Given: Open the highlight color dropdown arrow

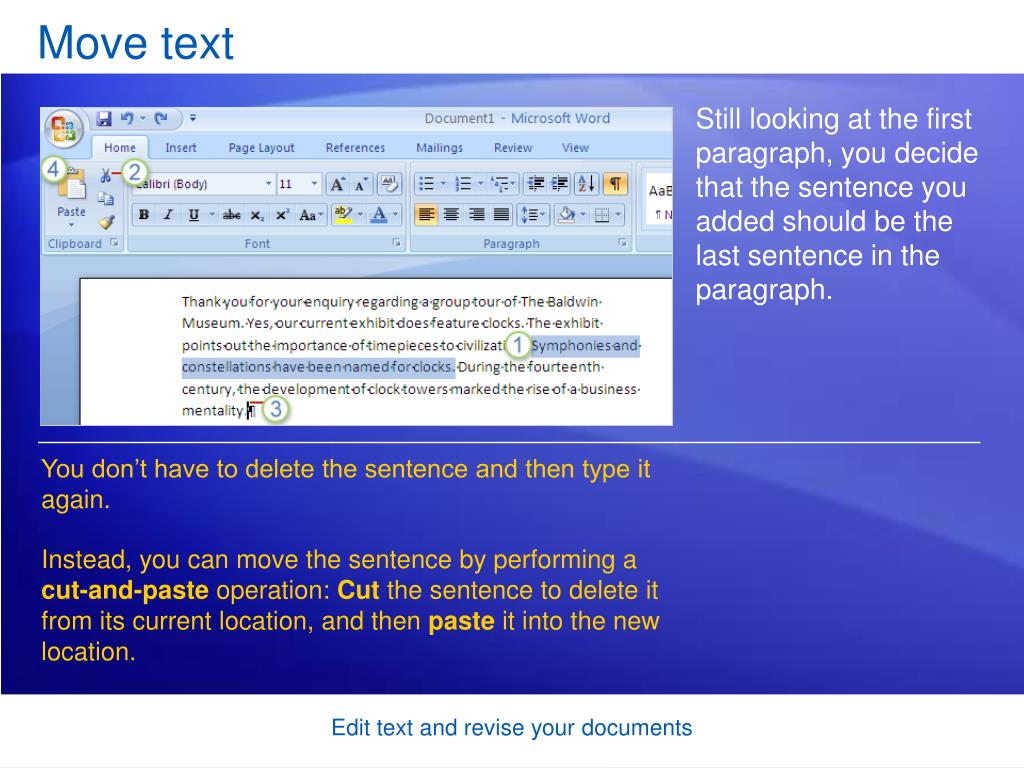Looking at the screenshot, I should coord(360,214).
